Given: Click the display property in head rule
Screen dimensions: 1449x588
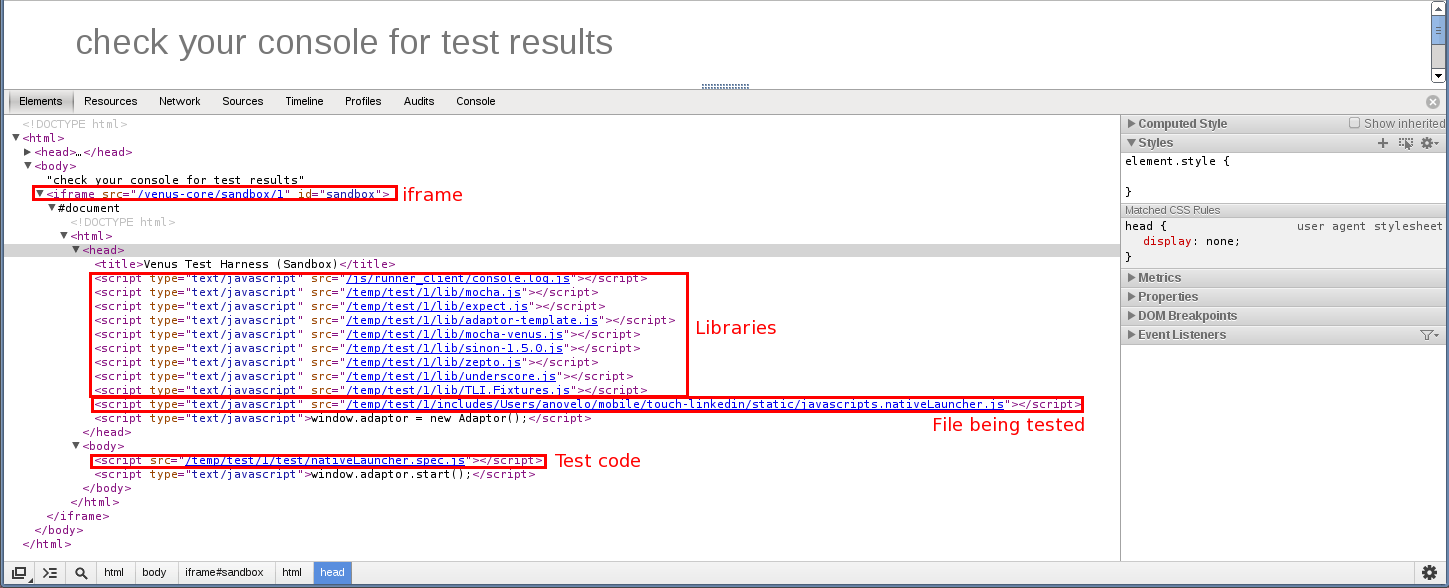Looking at the screenshot, I should click(1168, 241).
